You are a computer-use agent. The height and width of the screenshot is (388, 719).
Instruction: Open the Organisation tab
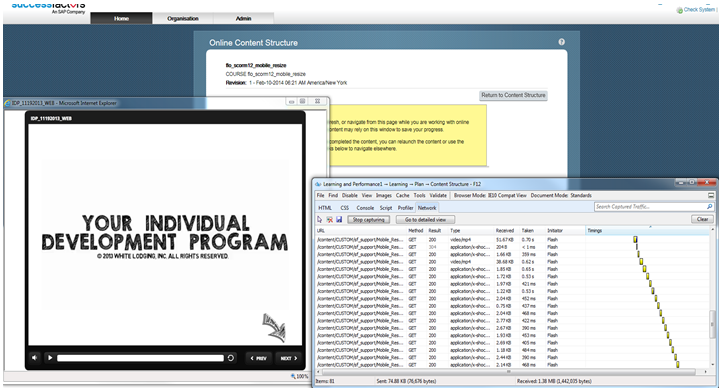click(x=183, y=18)
